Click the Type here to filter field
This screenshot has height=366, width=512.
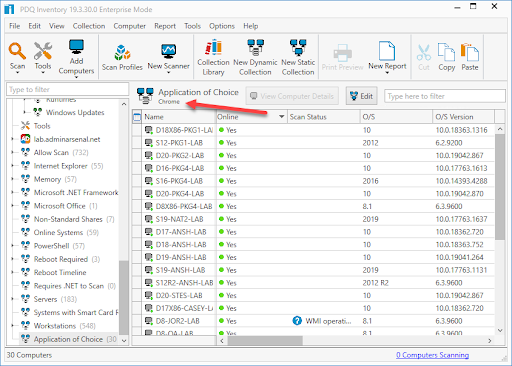pyautogui.click(x=445, y=96)
